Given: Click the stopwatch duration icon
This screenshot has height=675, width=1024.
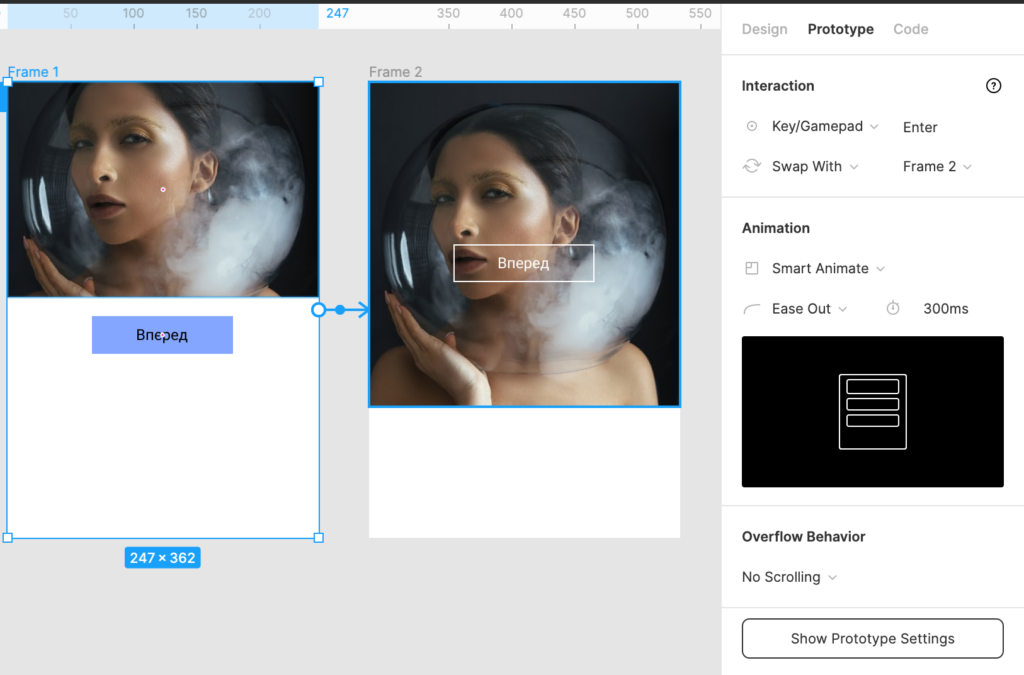Looking at the screenshot, I should [x=893, y=309].
